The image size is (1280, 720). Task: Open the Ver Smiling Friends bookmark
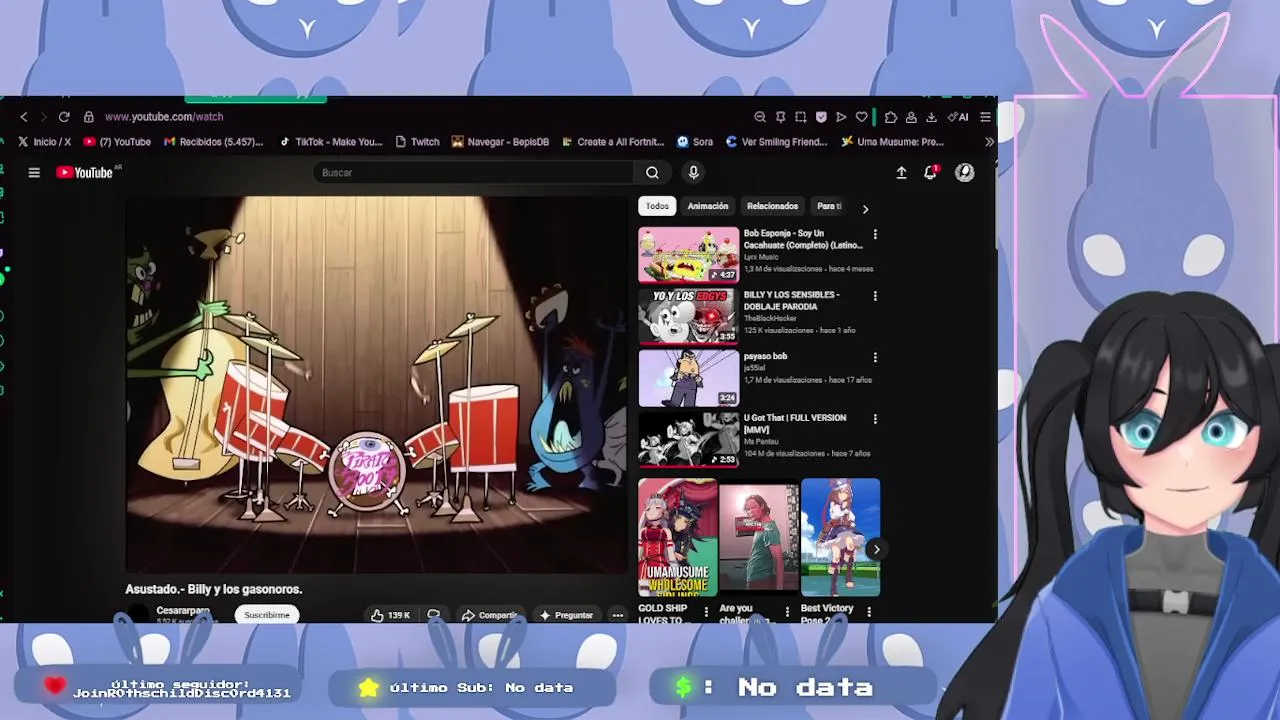click(776, 142)
